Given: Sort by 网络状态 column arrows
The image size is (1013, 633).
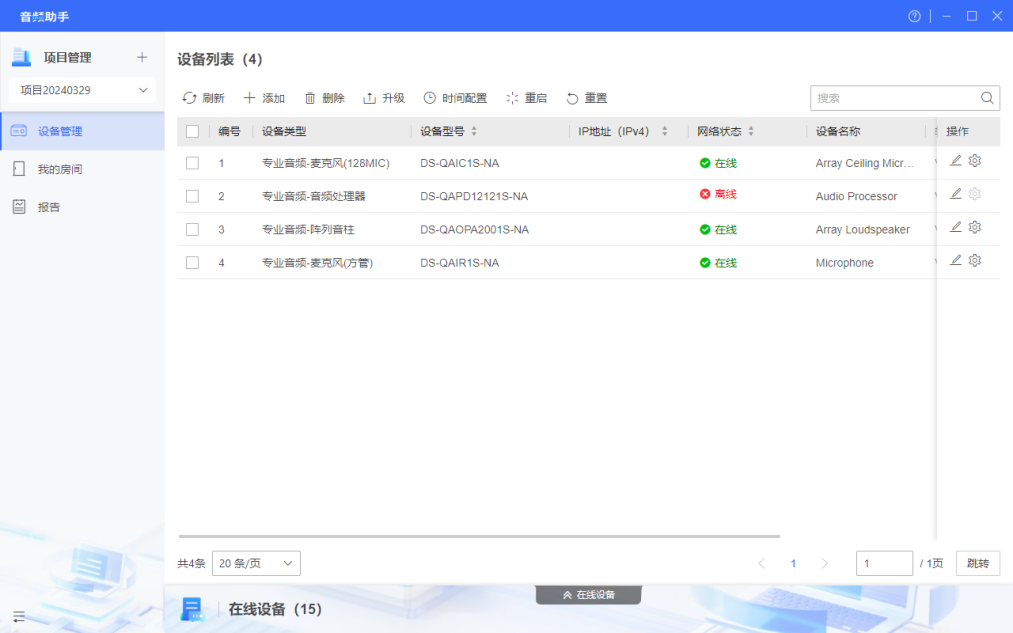Looking at the screenshot, I should (x=751, y=131).
